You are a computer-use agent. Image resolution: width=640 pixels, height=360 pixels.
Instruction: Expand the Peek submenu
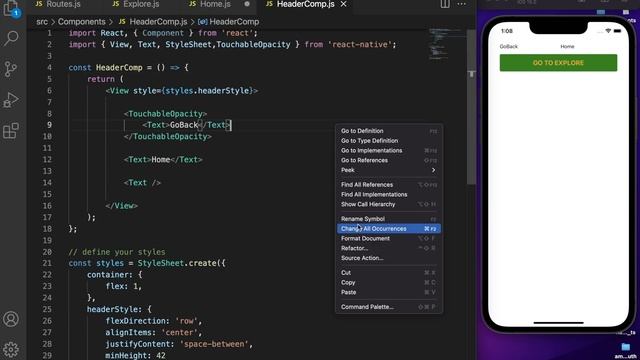(x=389, y=170)
